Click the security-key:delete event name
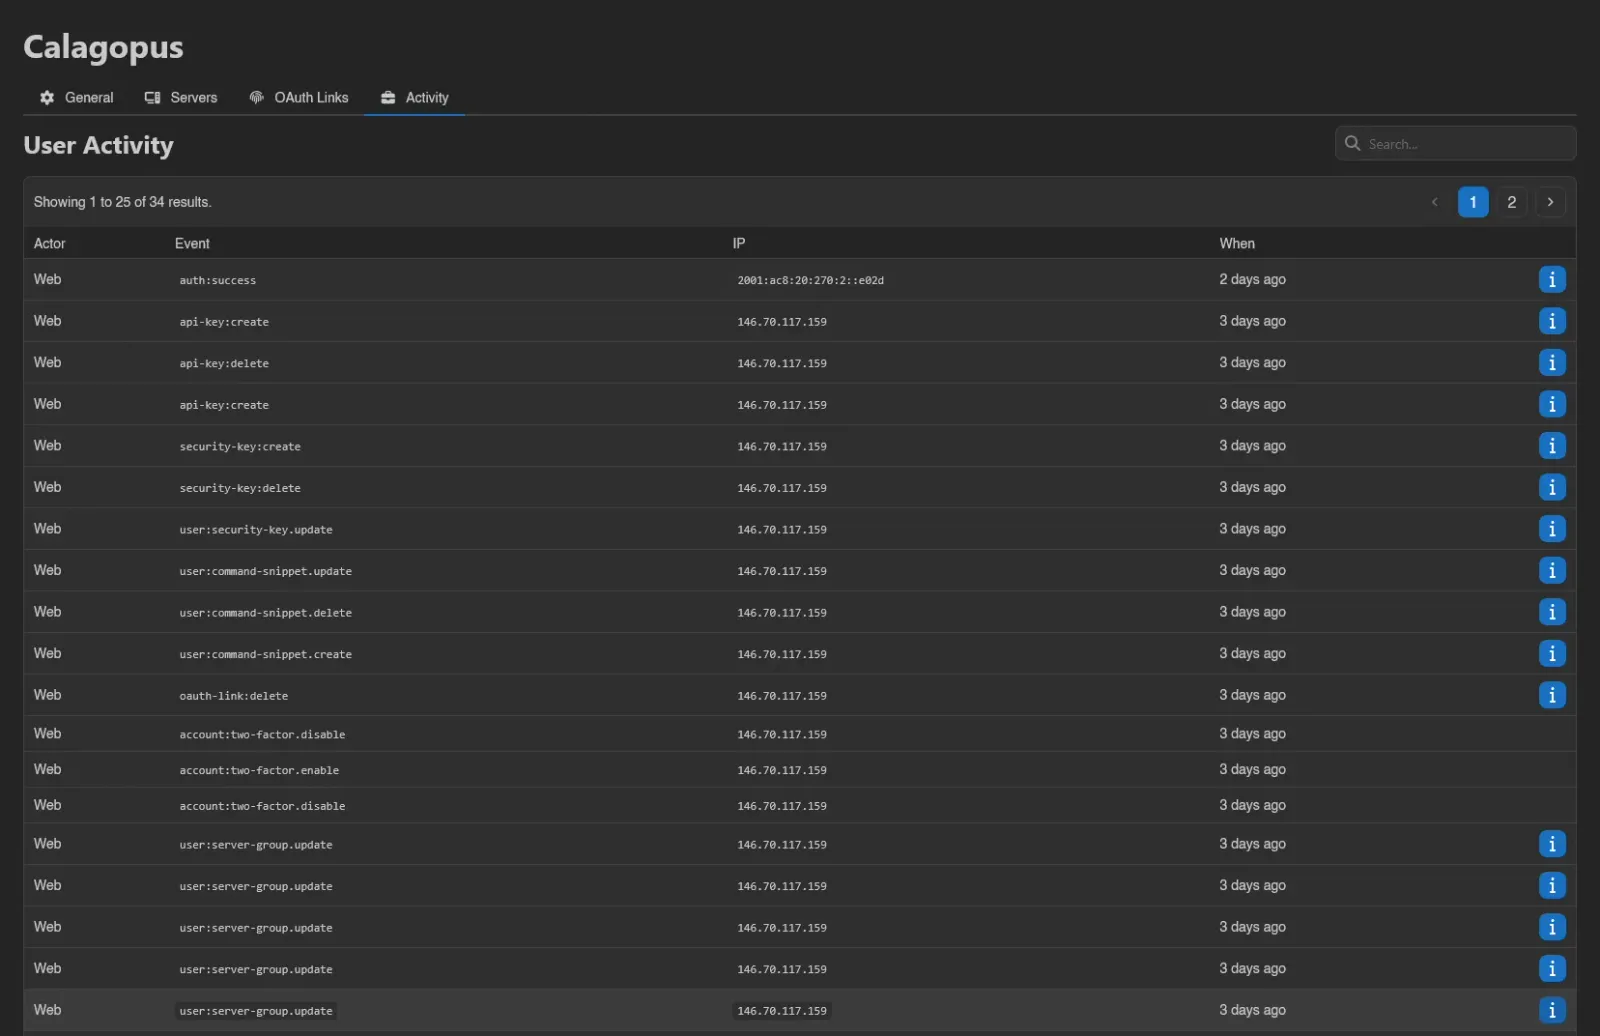The width and height of the screenshot is (1600, 1036). coord(240,489)
